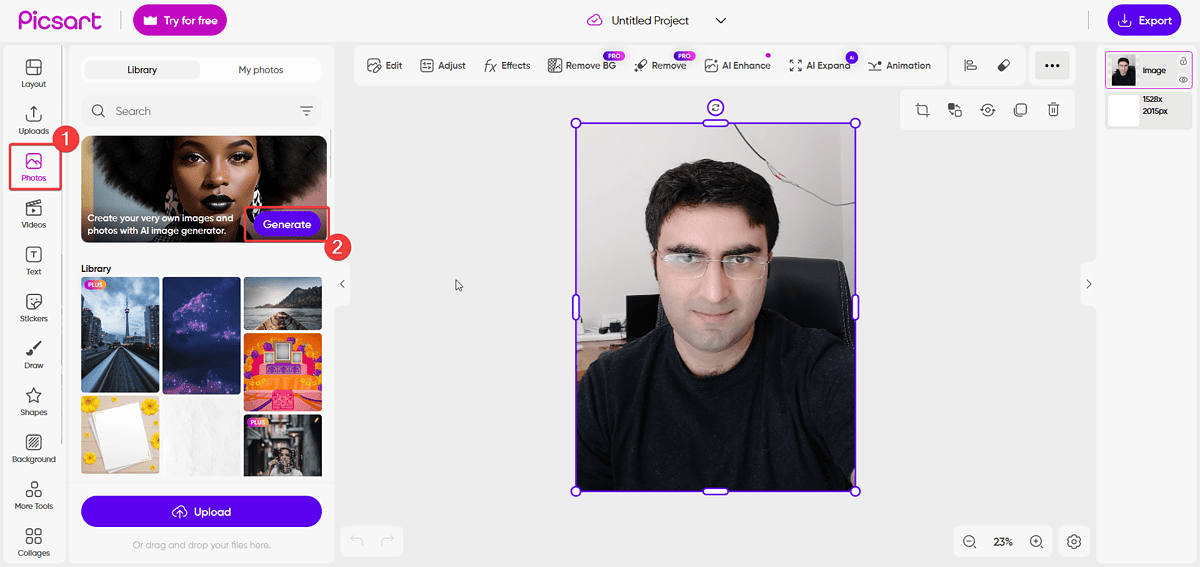This screenshot has height=567, width=1200.
Task: Duplicate the selected image layer
Action: point(1020,110)
